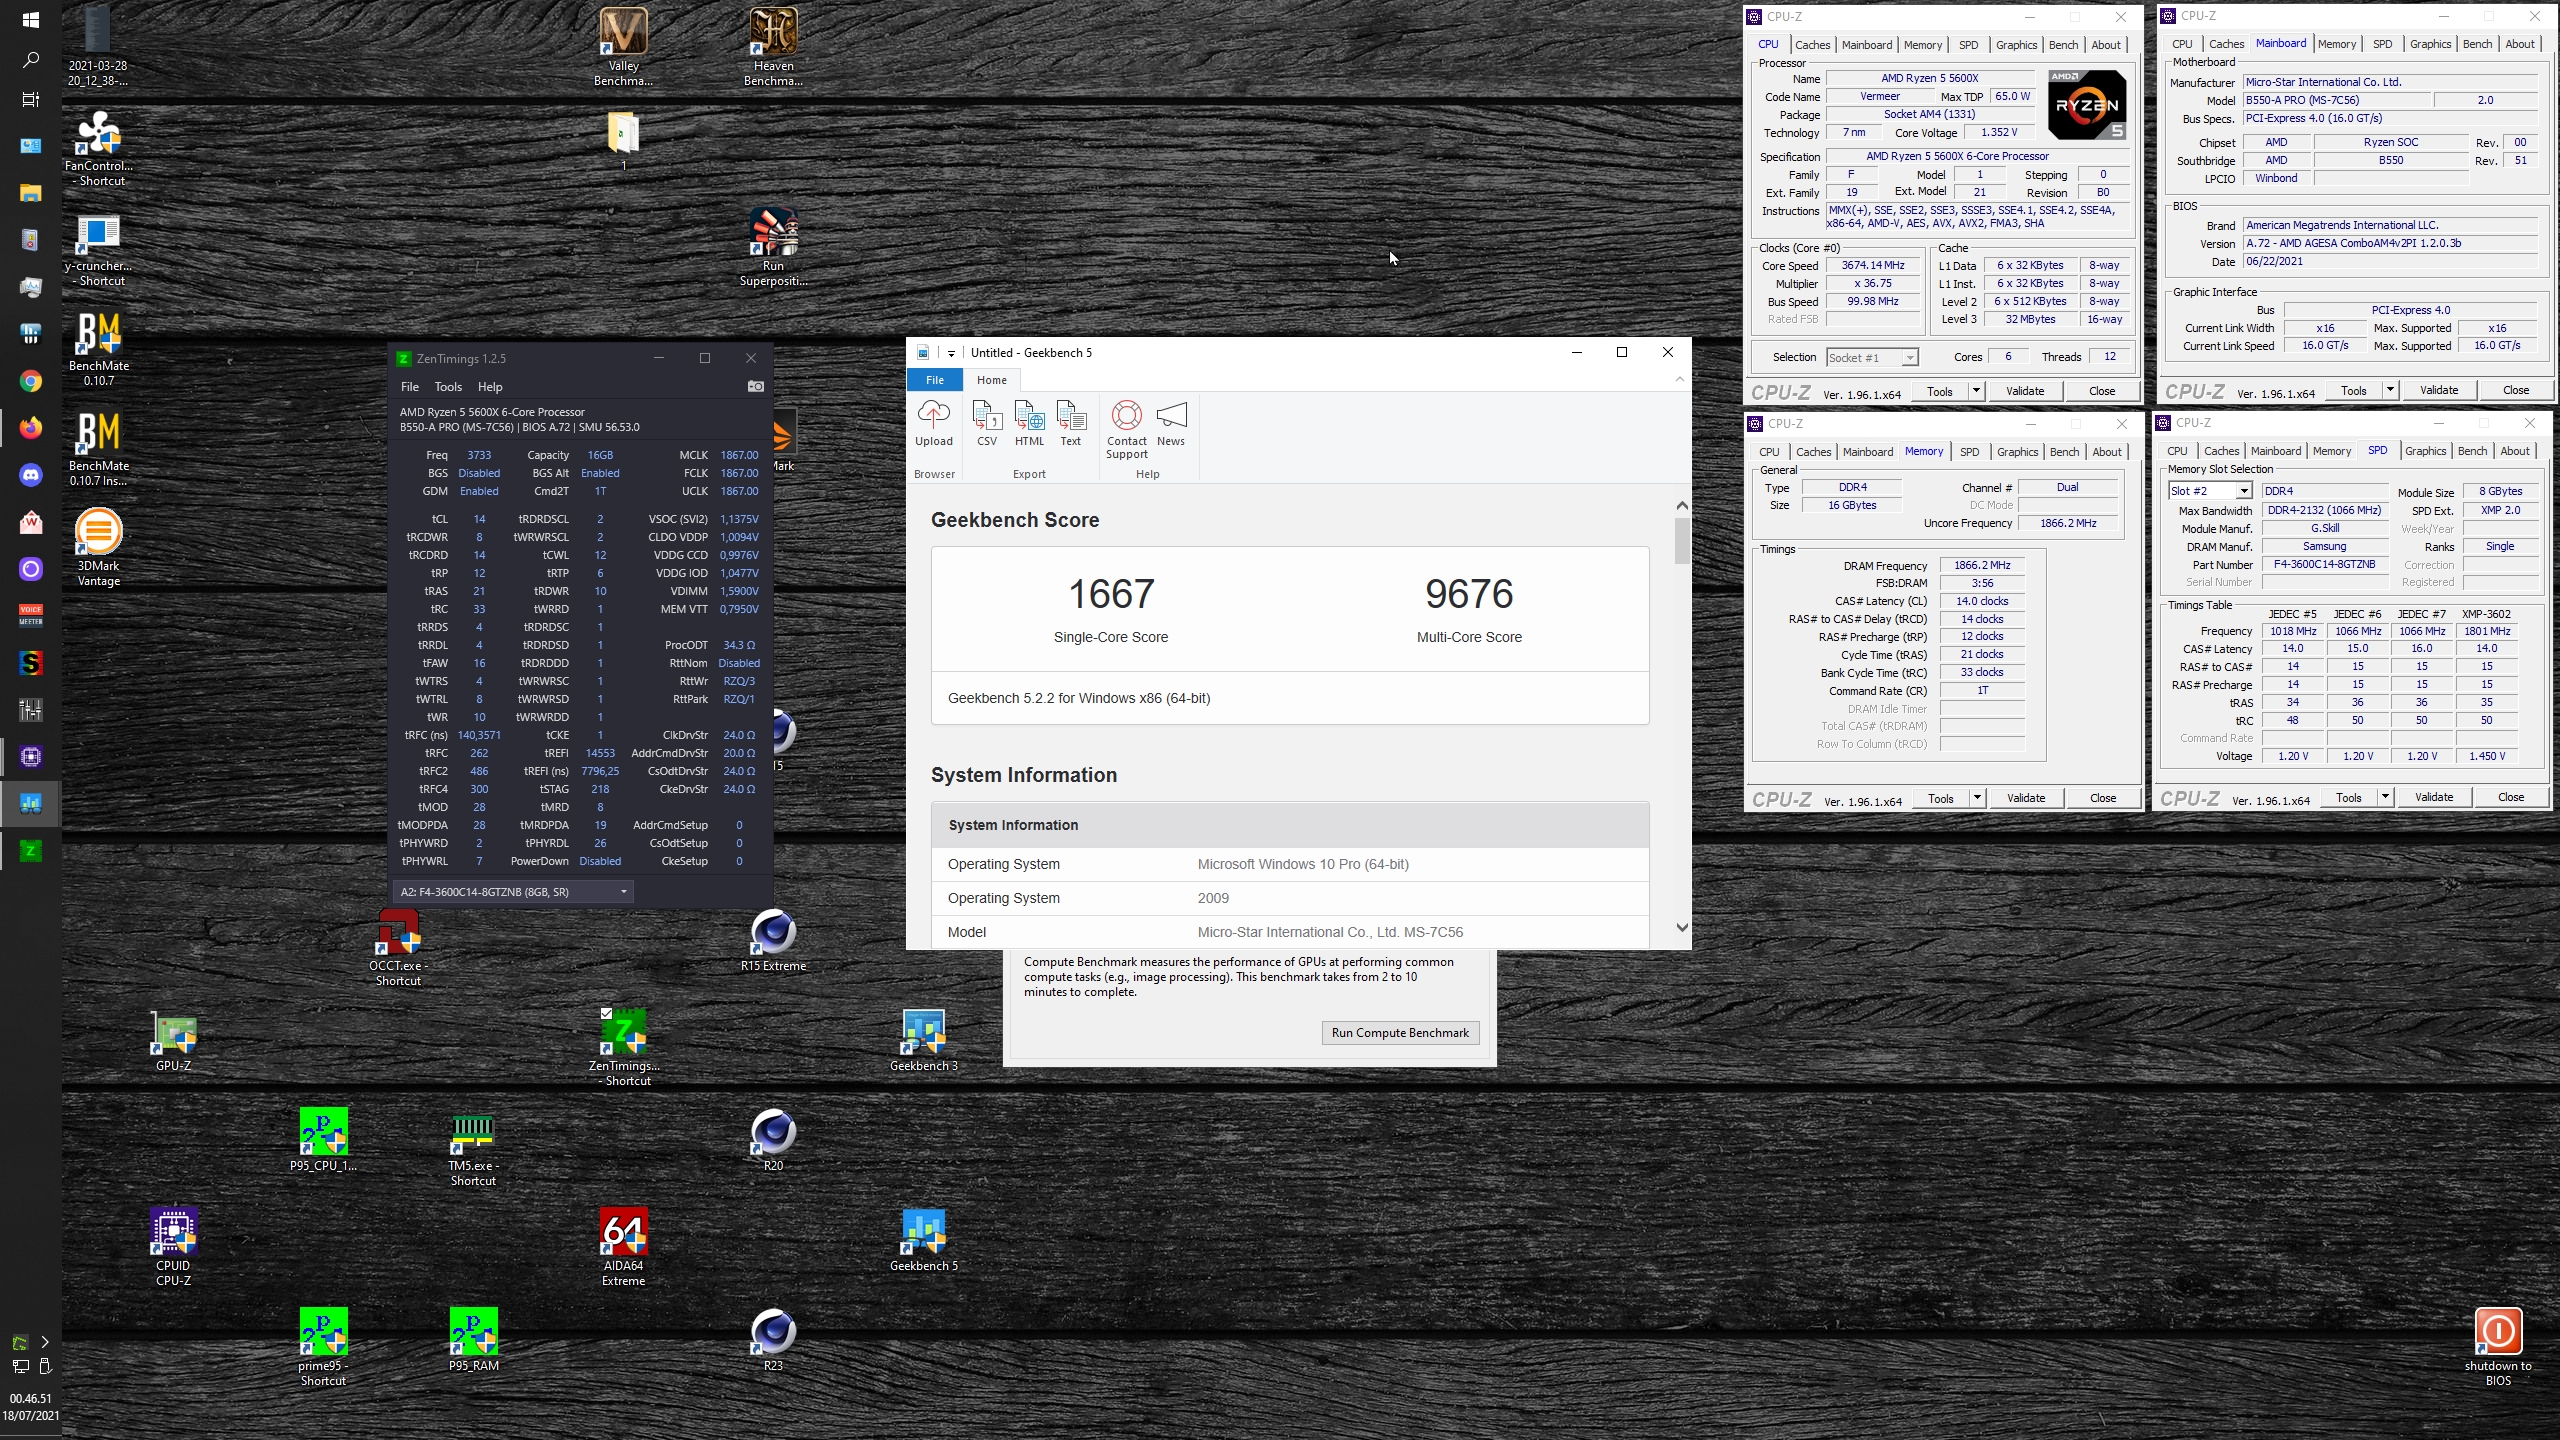2560x1440 pixels.
Task: Click Single-Core Score value 1667
Action: pyautogui.click(x=1111, y=594)
